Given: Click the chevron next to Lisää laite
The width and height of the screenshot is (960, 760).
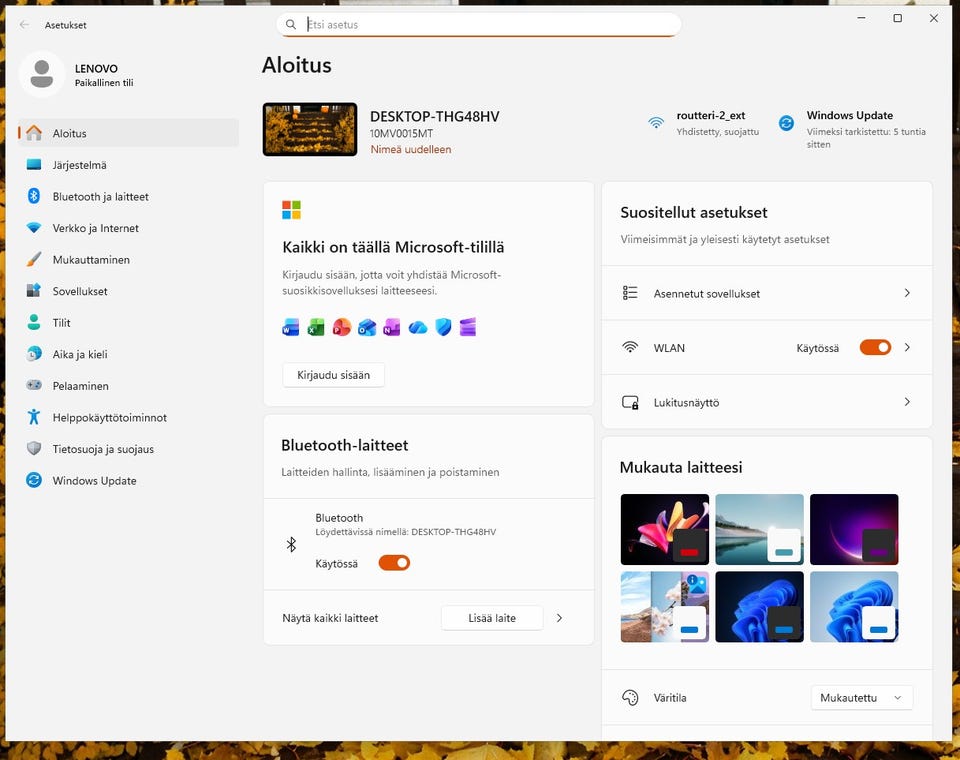Looking at the screenshot, I should [559, 618].
